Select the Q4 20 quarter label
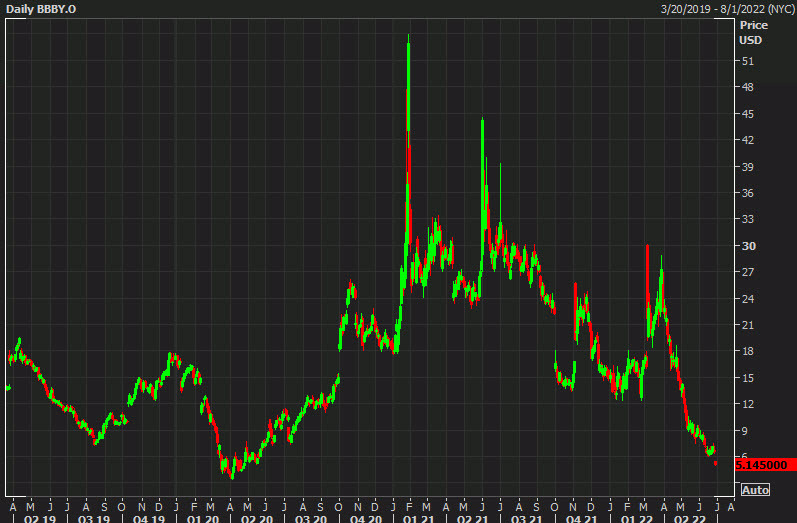The height and width of the screenshot is (523, 797). pyautogui.click(x=366, y=519)
